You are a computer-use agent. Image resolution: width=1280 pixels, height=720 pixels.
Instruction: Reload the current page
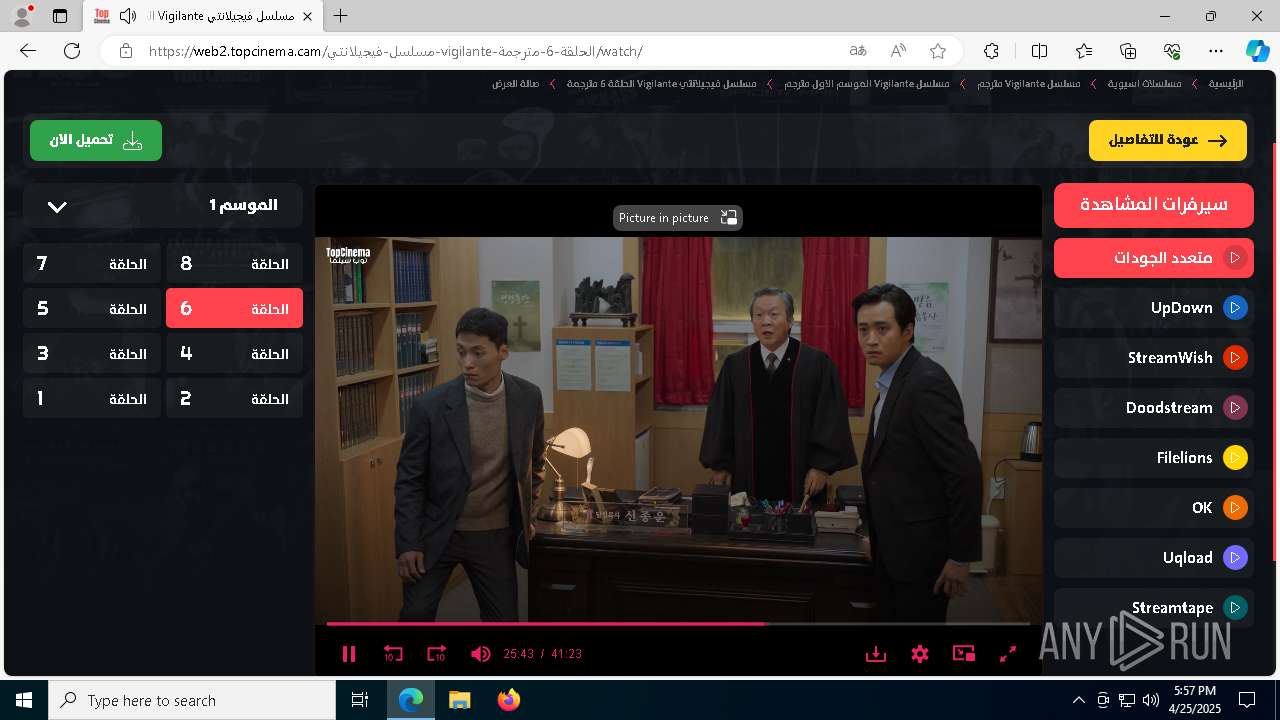pos(72,51)
